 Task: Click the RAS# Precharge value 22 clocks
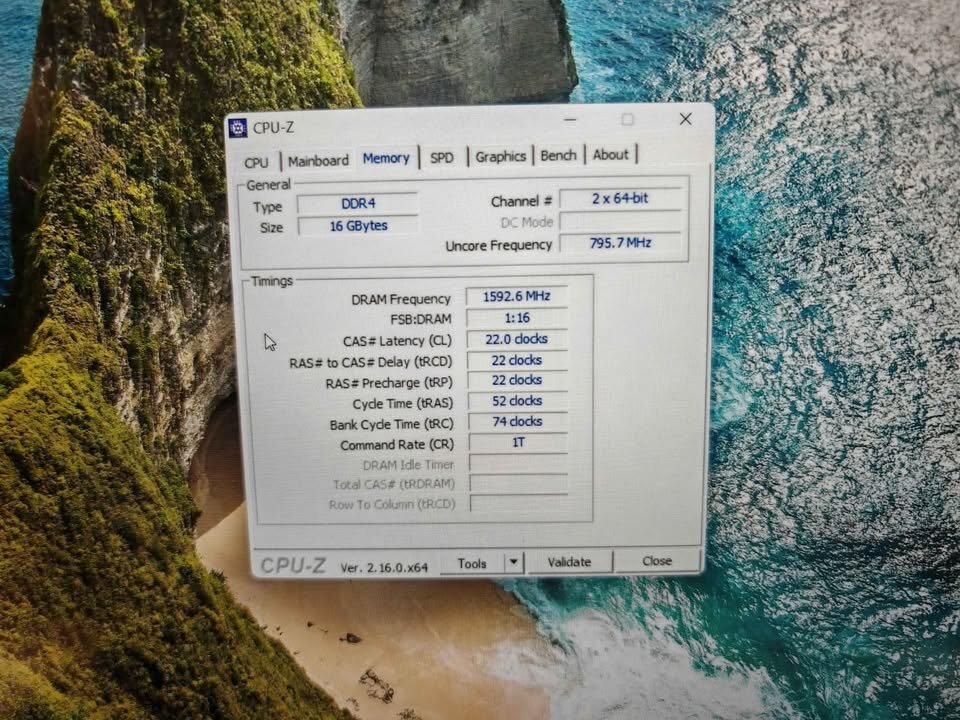click(517, 380)
